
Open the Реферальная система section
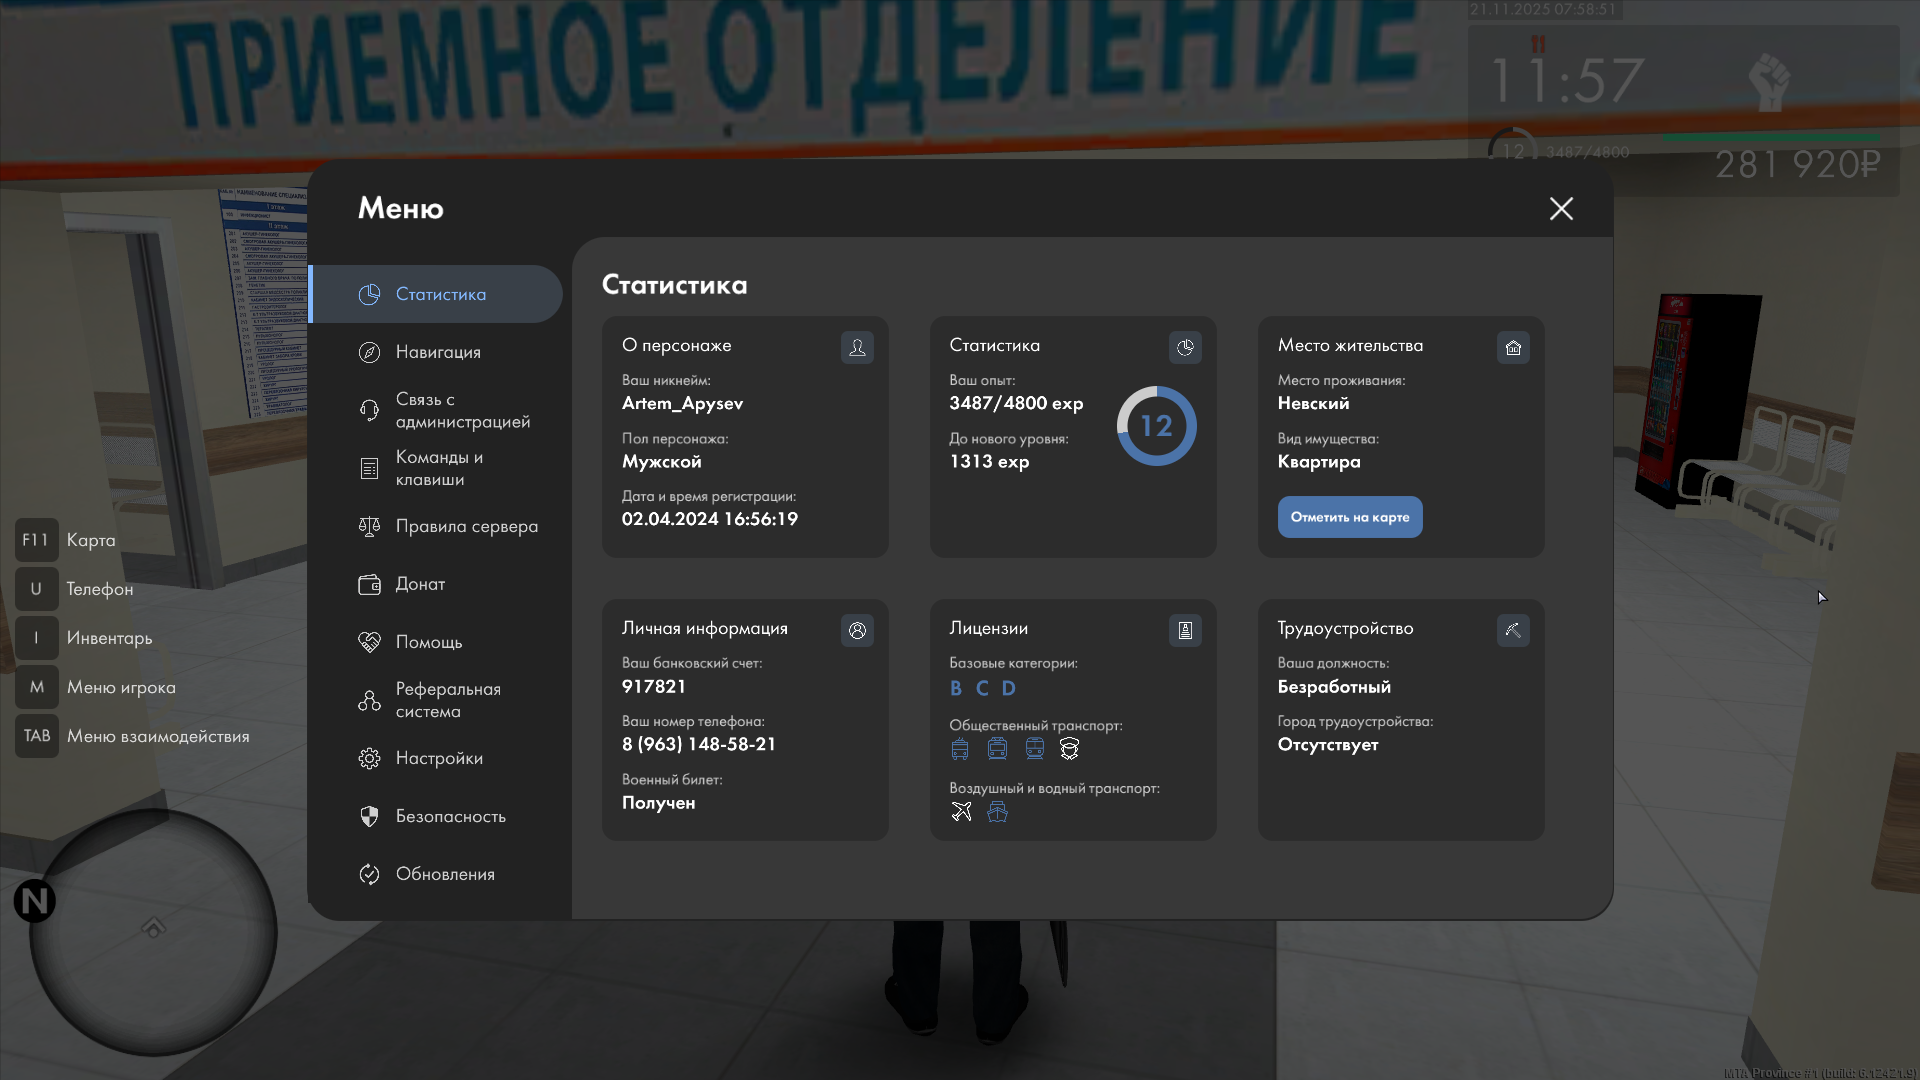tap(447, 700)
